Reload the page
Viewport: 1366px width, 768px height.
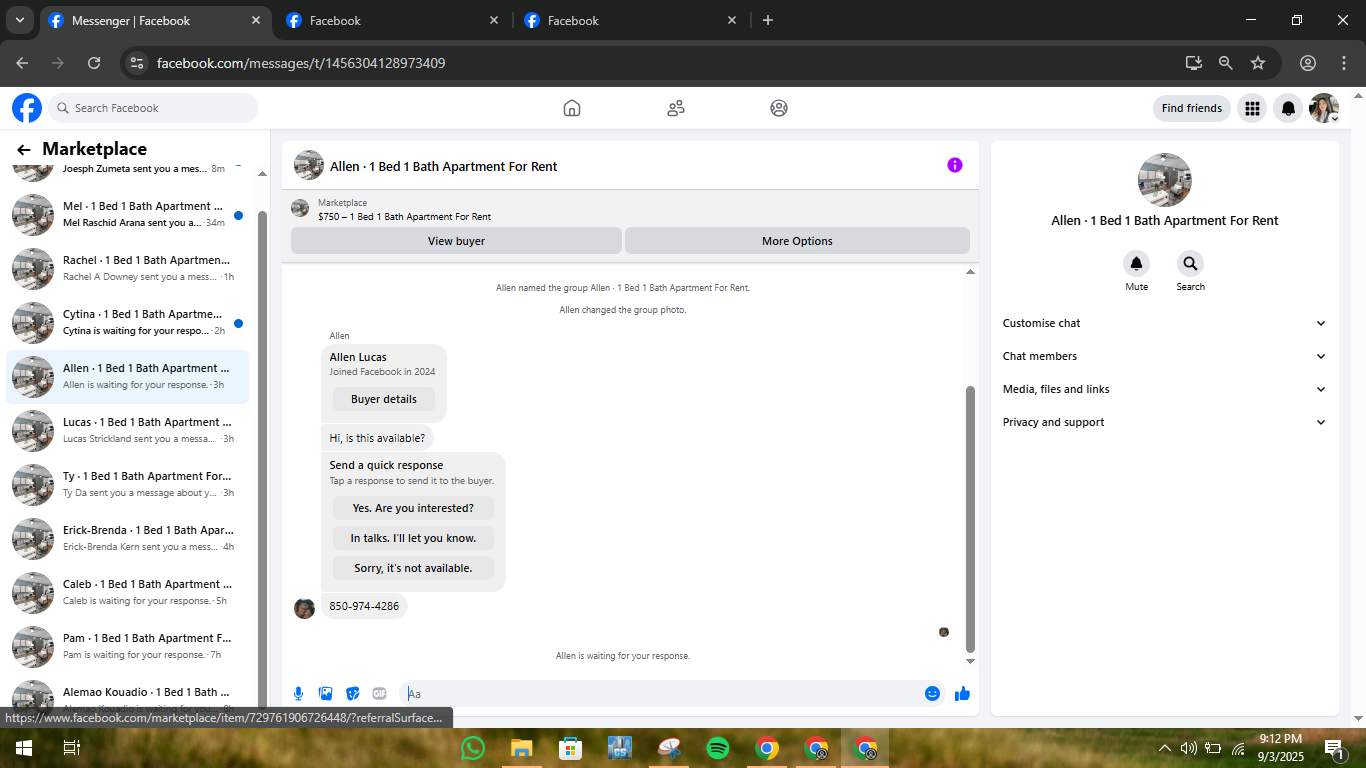tap(94, 63)
